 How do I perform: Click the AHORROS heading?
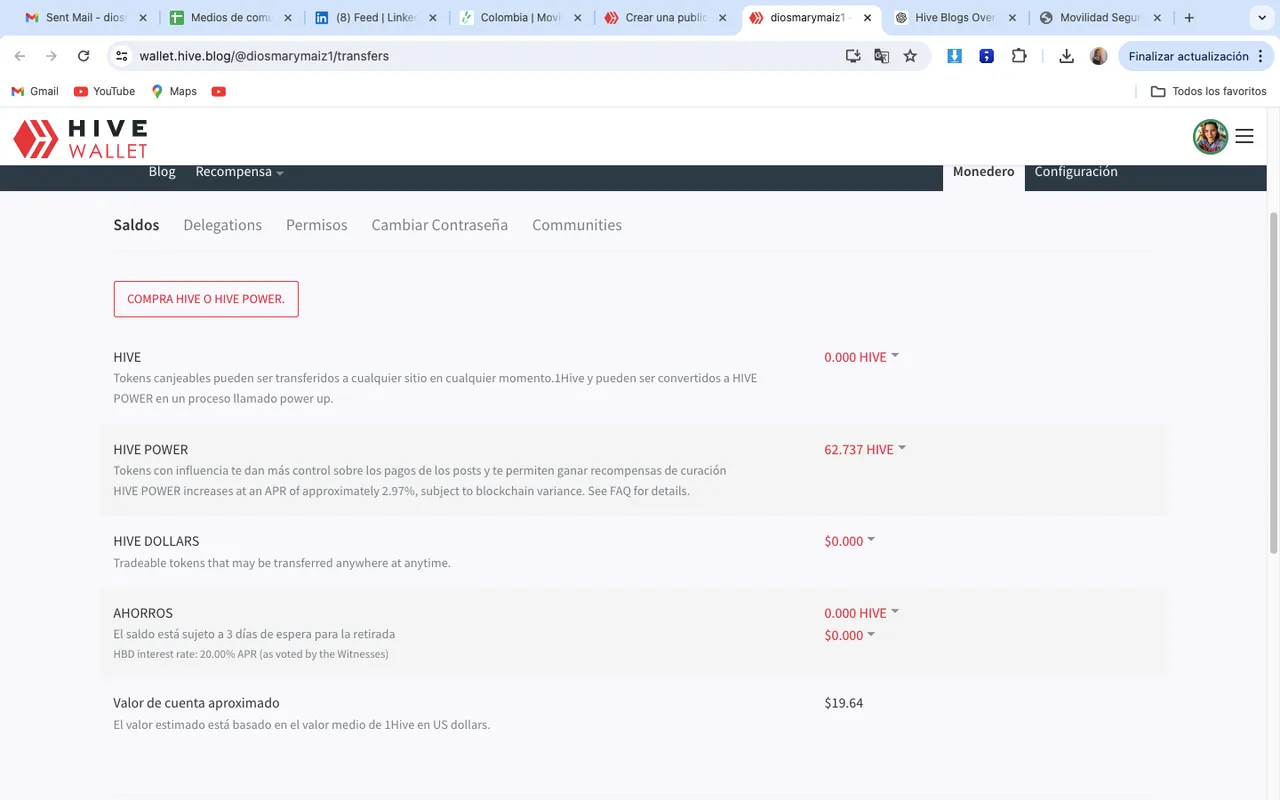click(x=143, y=613)
